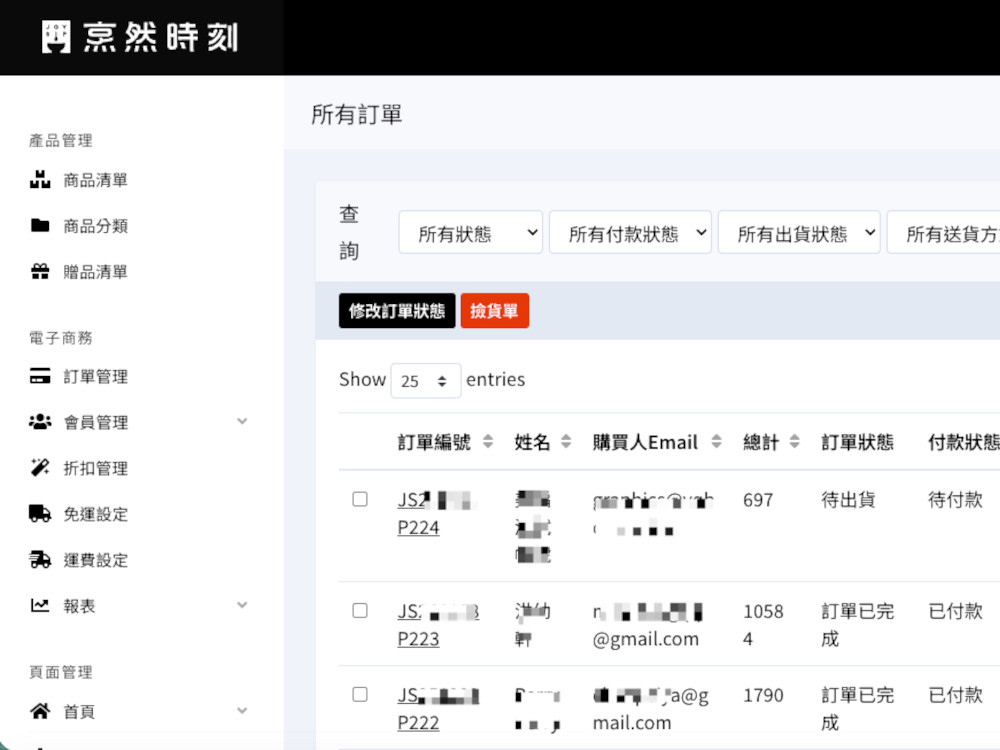Sort by 姓名 column arrows

coord(566,441)
